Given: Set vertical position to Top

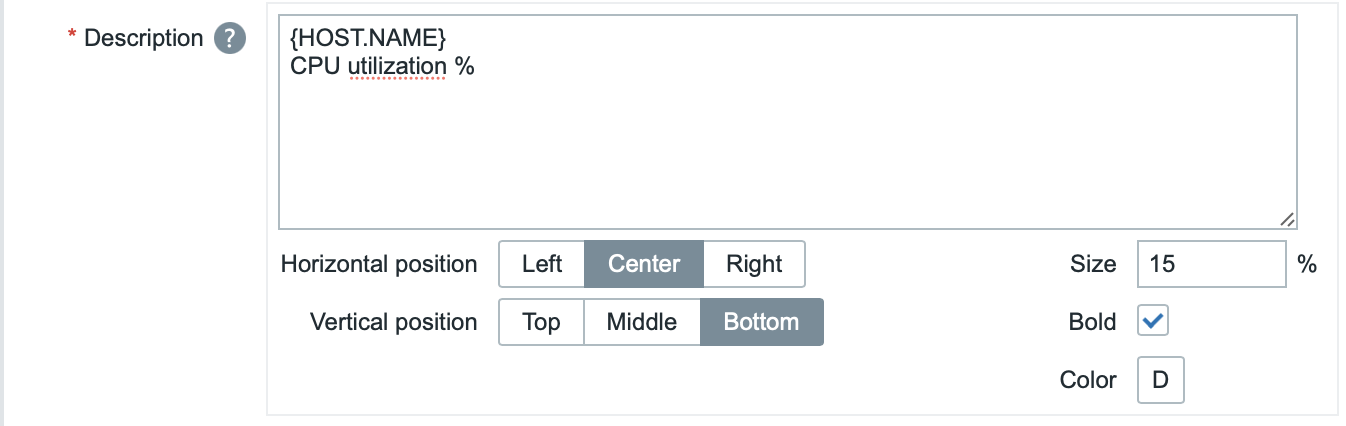Looking at the screenshot, I should (x=541, y=322).
